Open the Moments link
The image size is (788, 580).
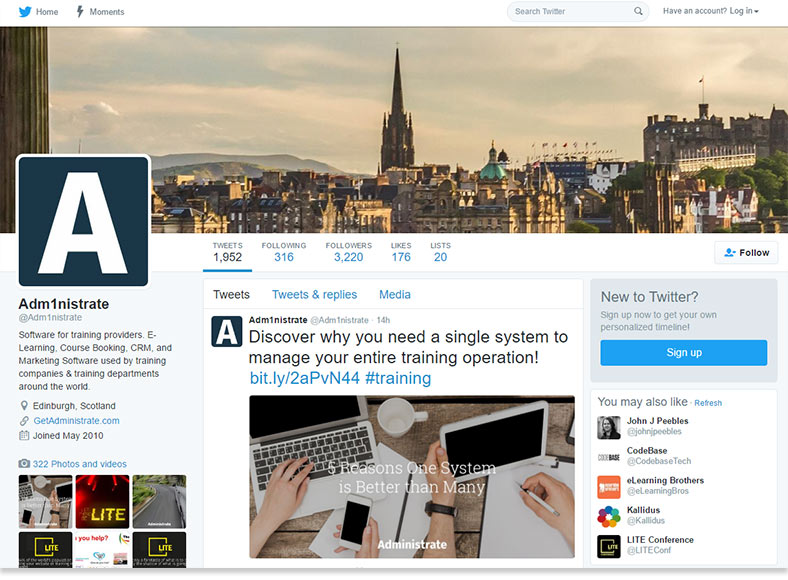(107, 12)
